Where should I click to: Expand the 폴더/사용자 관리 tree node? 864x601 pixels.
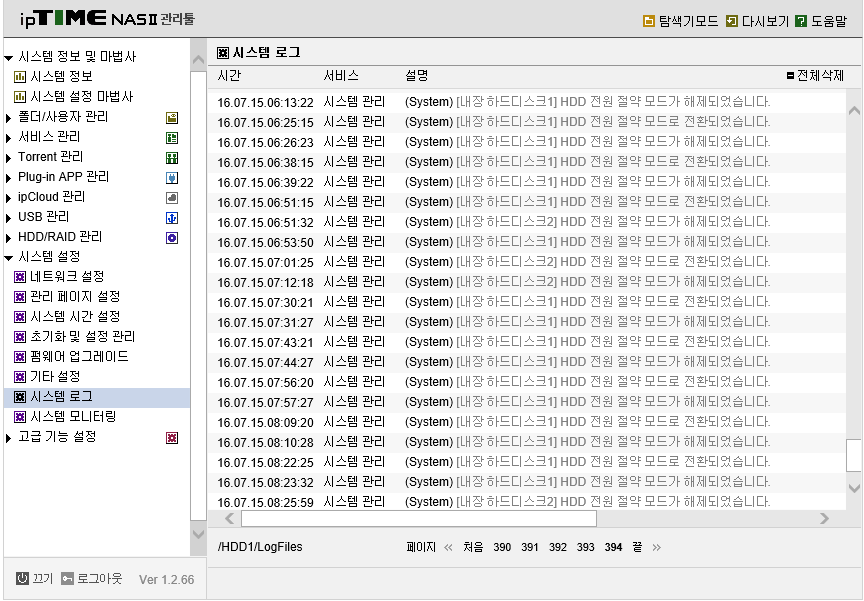pos(8,117)
